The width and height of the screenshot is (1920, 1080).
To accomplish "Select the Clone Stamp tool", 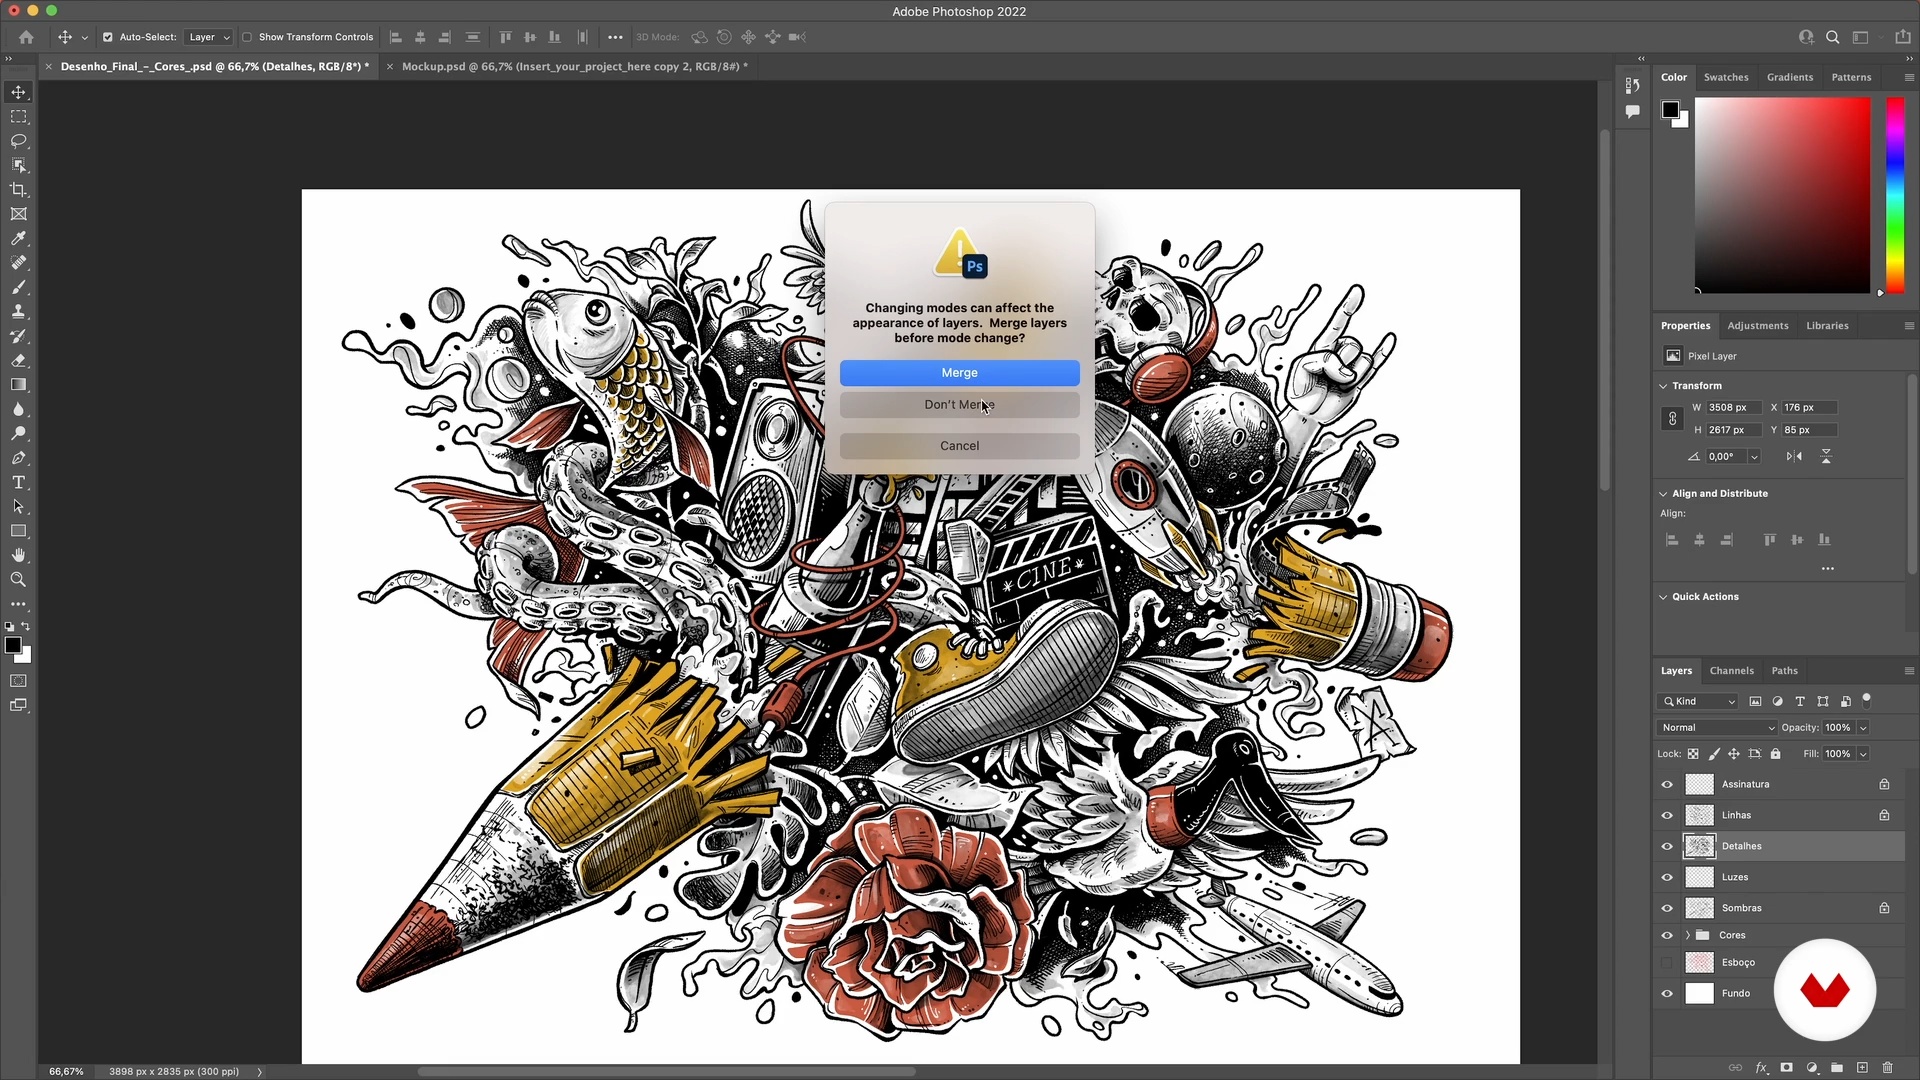I will (x=18, y=311).
